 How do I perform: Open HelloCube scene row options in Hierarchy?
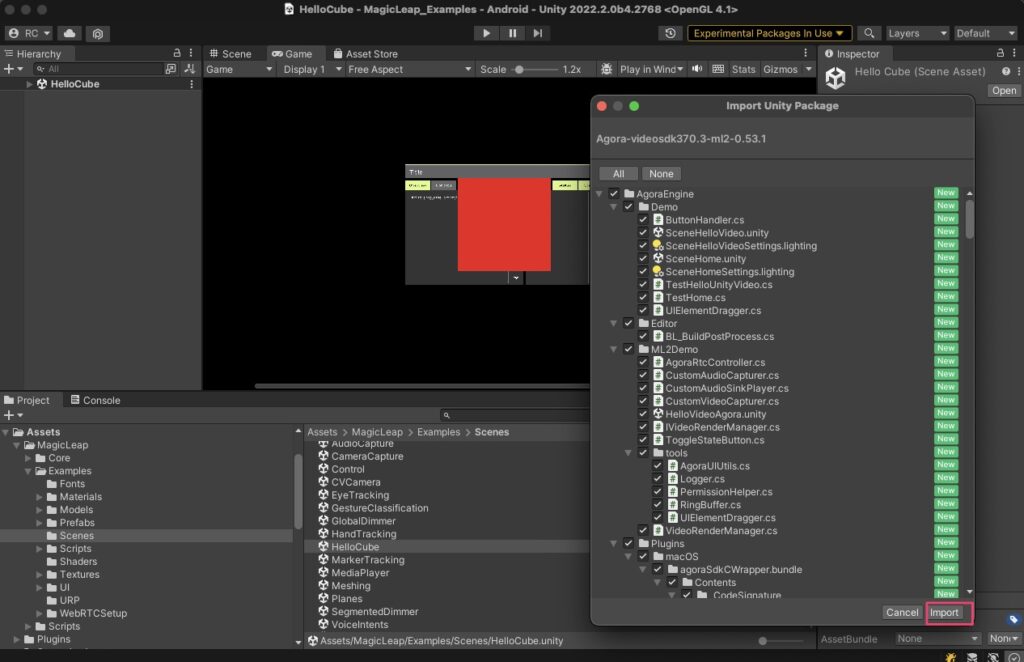tap(191, 84)
